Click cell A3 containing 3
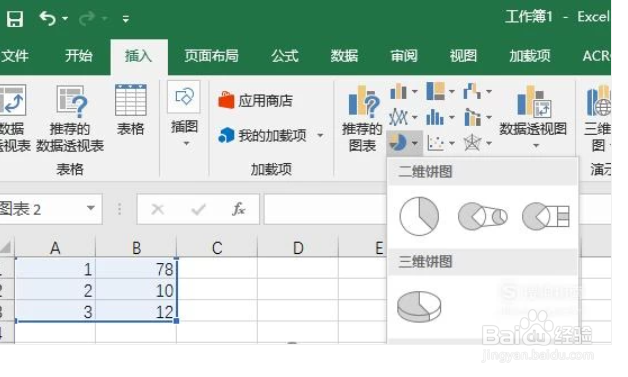628x377 pixels. point(55,311)
